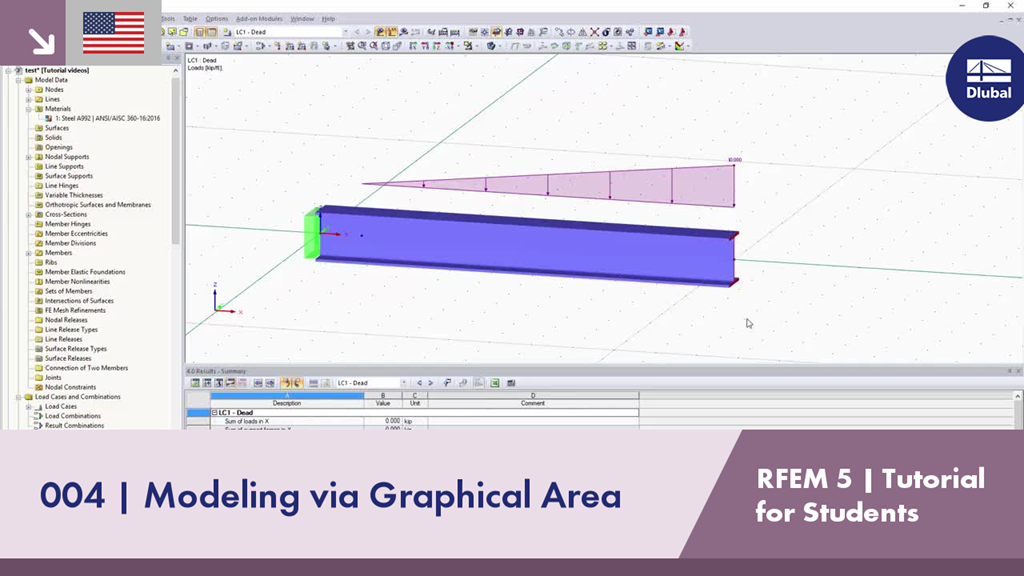Viewport: 1024px width, 576px height.
Task: Click the red X delete icon in toolbar
Action: [595, 32]
